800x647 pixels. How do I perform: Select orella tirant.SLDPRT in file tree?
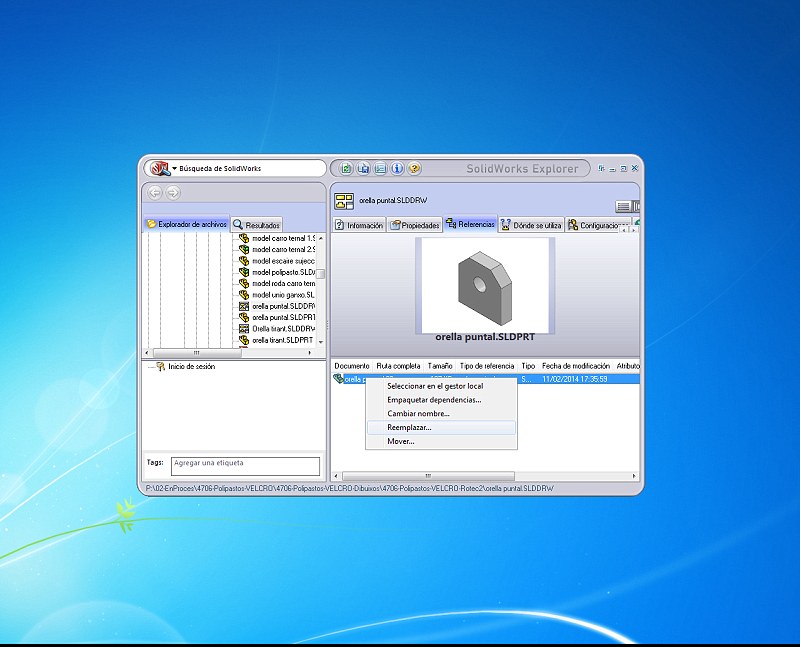[282, 340]
